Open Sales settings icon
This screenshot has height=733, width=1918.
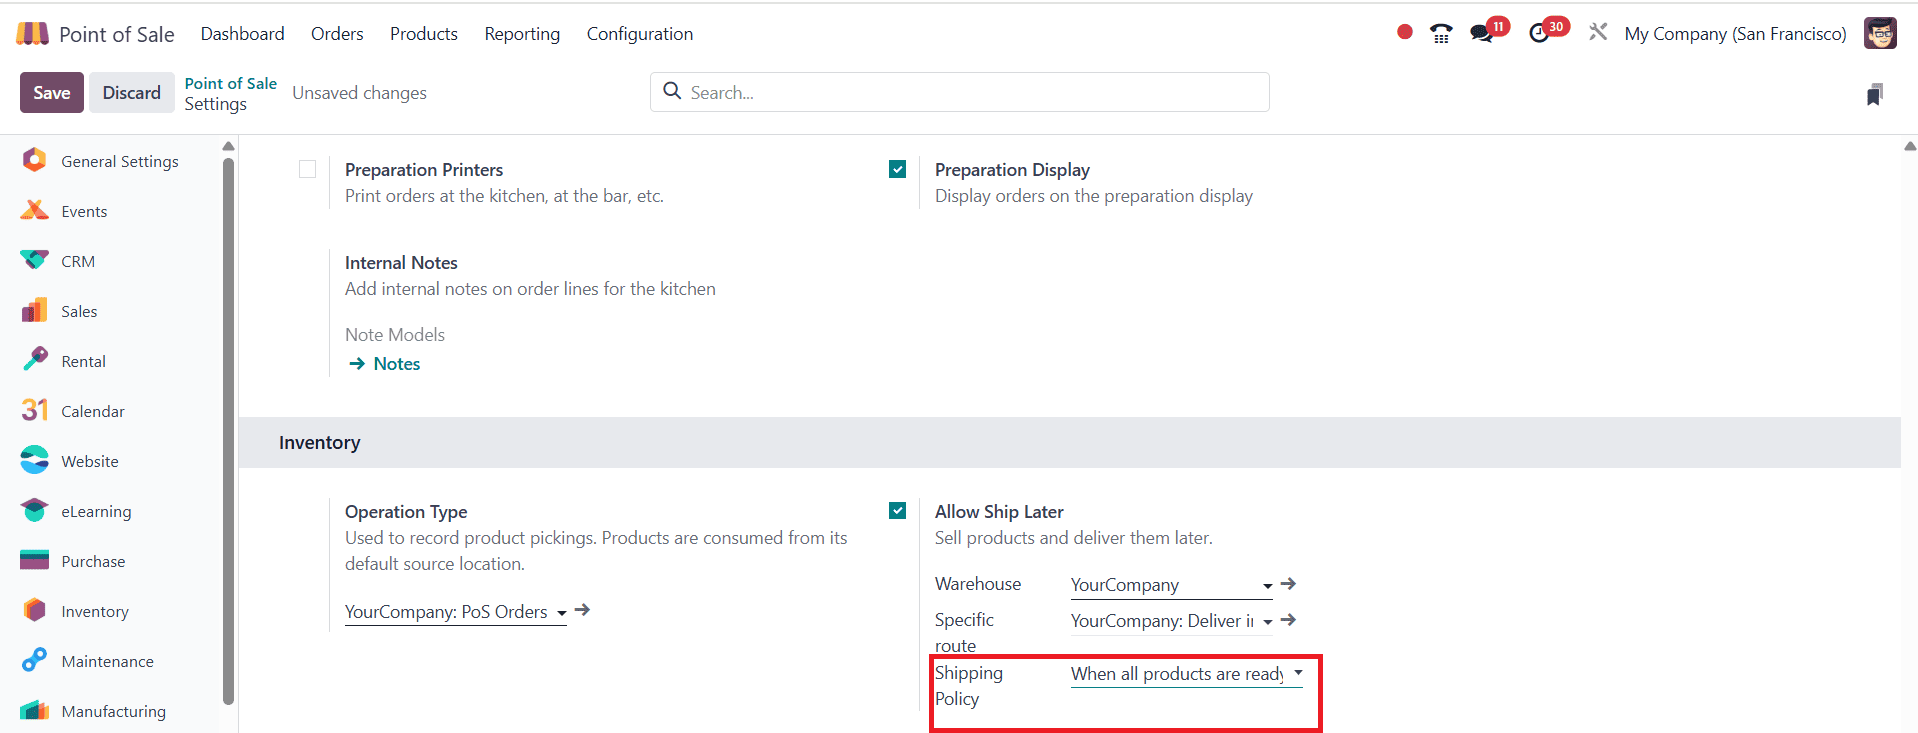coord(34,310)
